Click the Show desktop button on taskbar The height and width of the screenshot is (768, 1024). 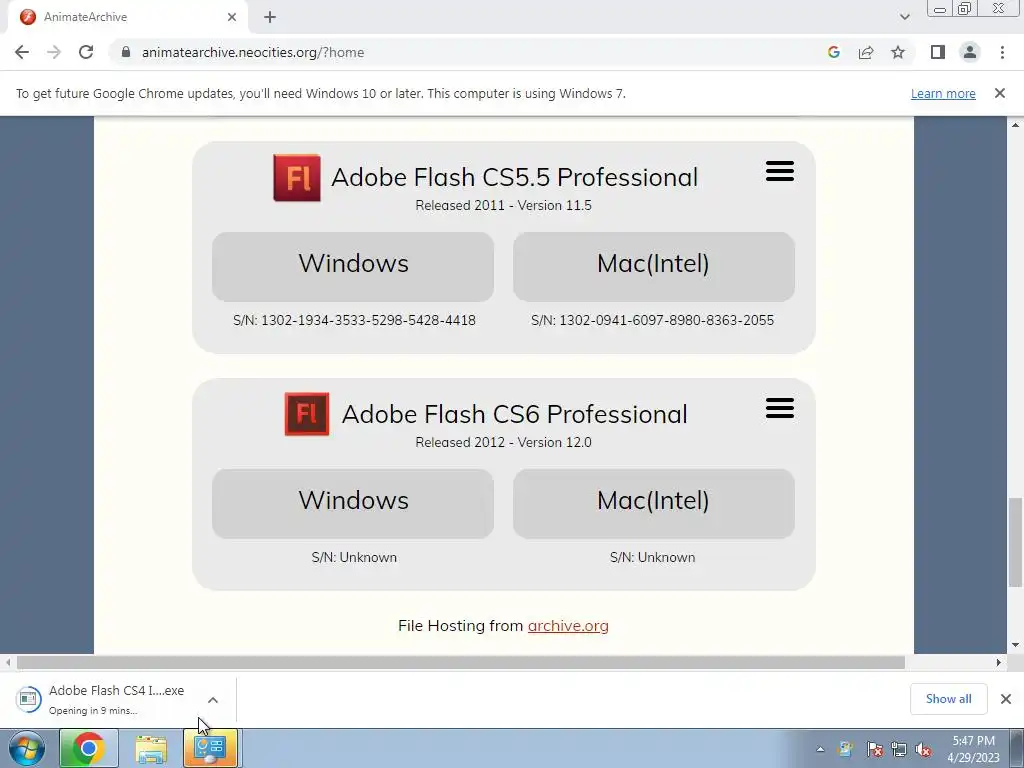(x=1017, y=748)
